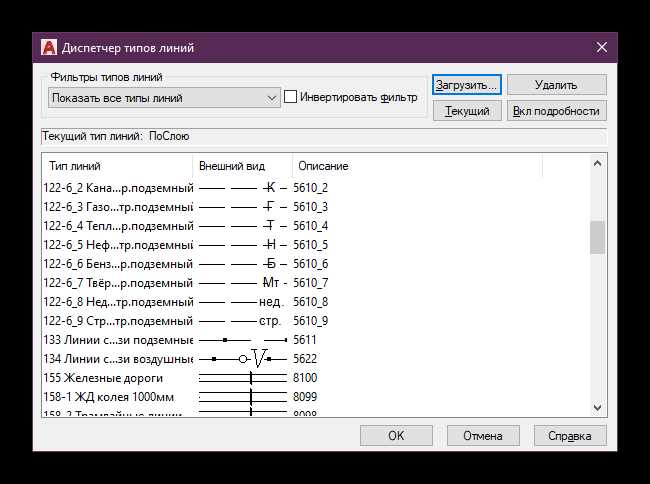Open help with the Справка button

coord(569,436)
